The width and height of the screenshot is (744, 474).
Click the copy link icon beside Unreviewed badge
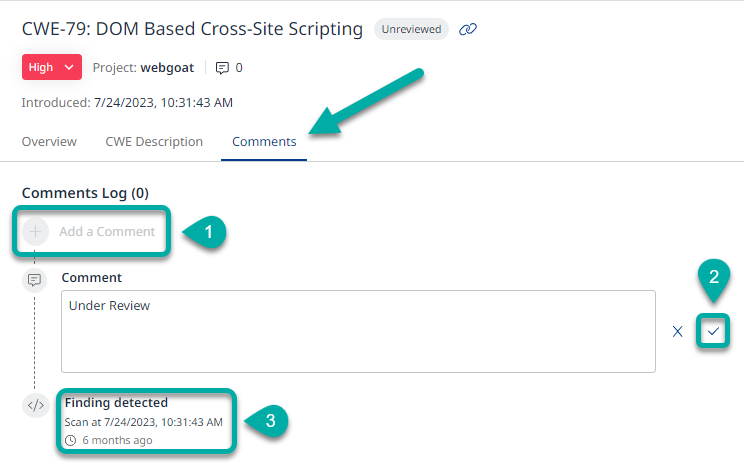tap(468, 30)
